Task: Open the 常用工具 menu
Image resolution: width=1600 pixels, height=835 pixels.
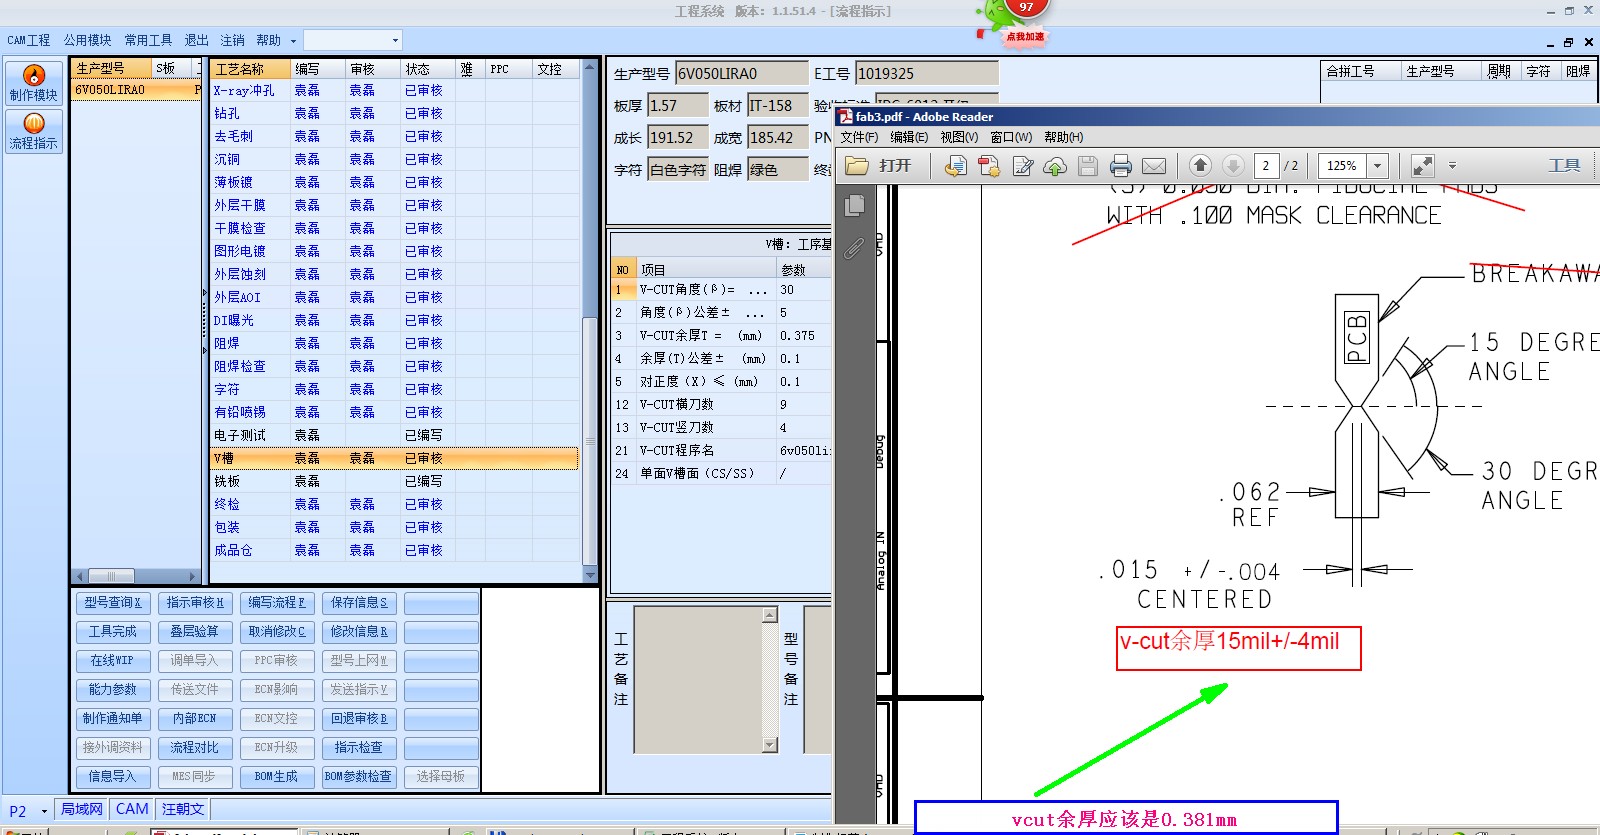Action: click(148, 40)
